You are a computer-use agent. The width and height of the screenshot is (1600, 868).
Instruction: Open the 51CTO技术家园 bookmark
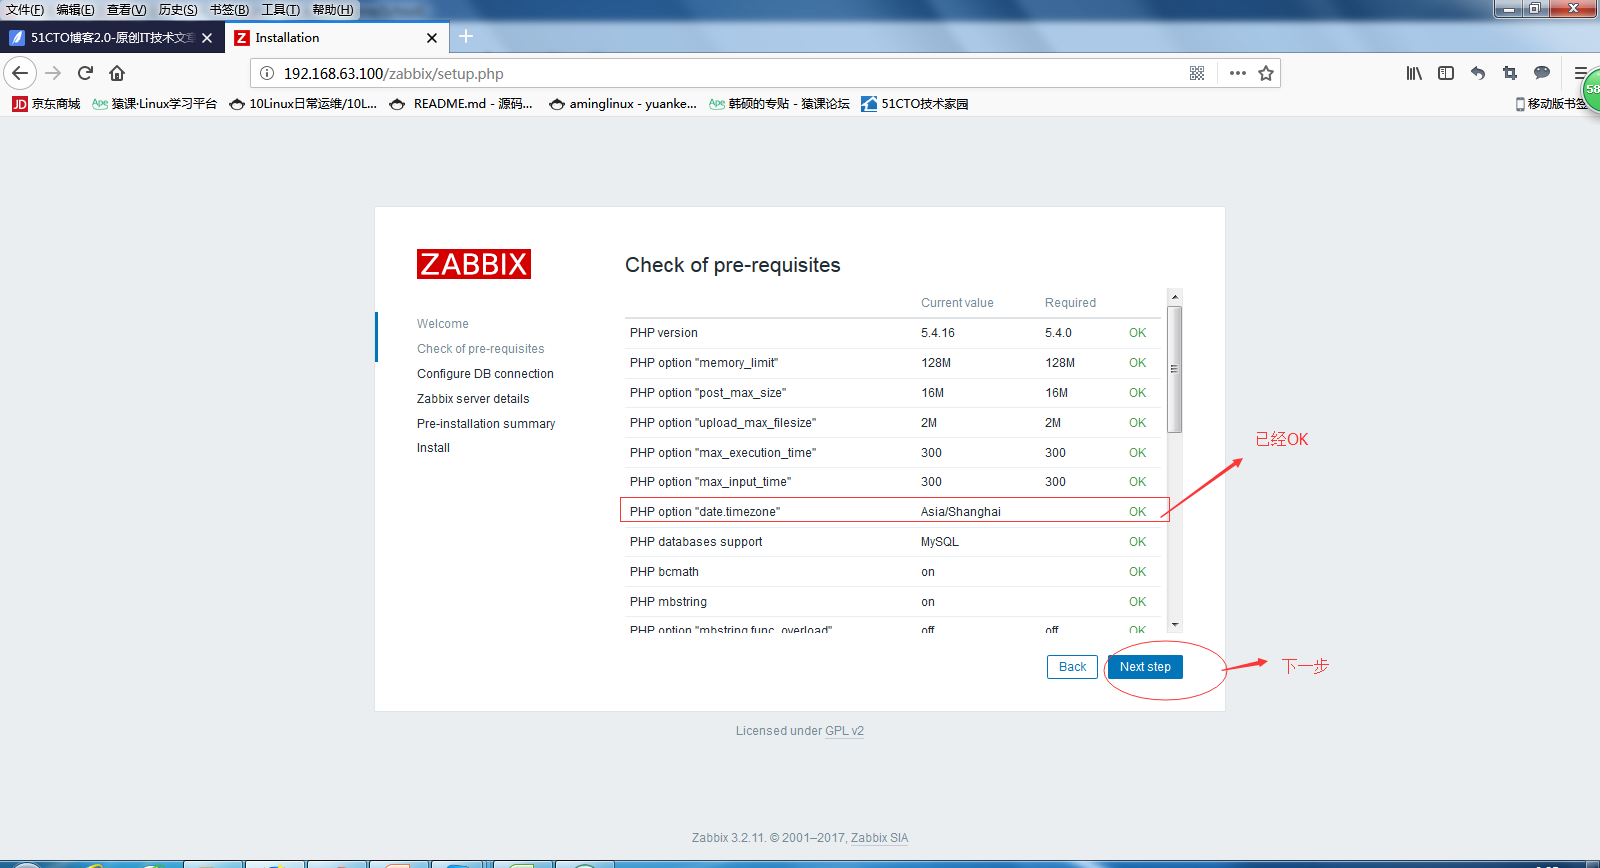coord(914,104)
